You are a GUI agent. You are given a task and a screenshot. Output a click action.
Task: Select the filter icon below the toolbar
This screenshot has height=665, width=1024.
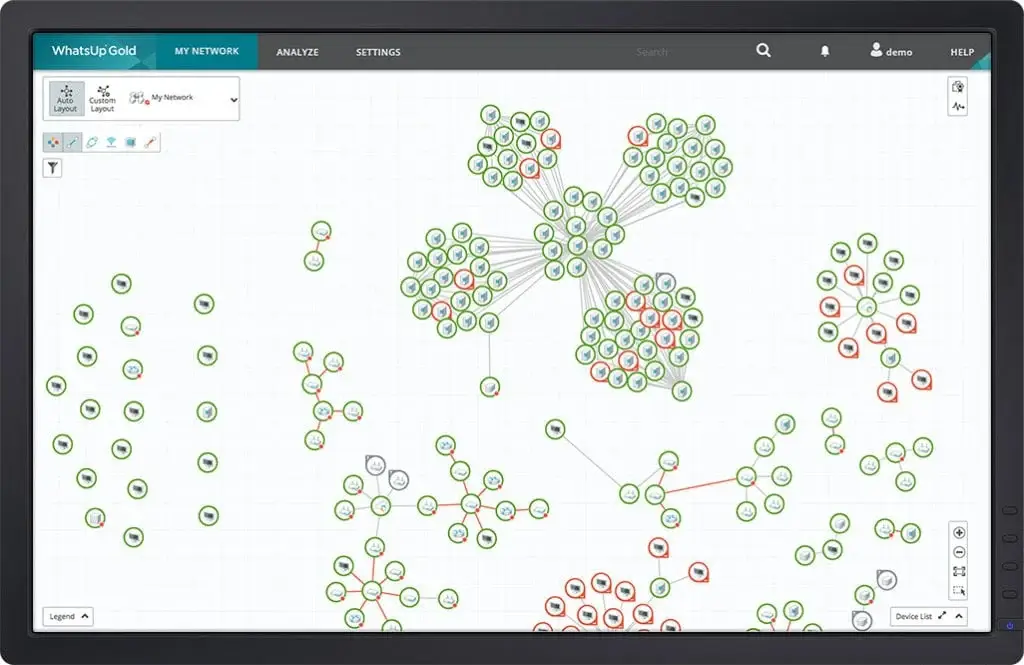point(52,167)
